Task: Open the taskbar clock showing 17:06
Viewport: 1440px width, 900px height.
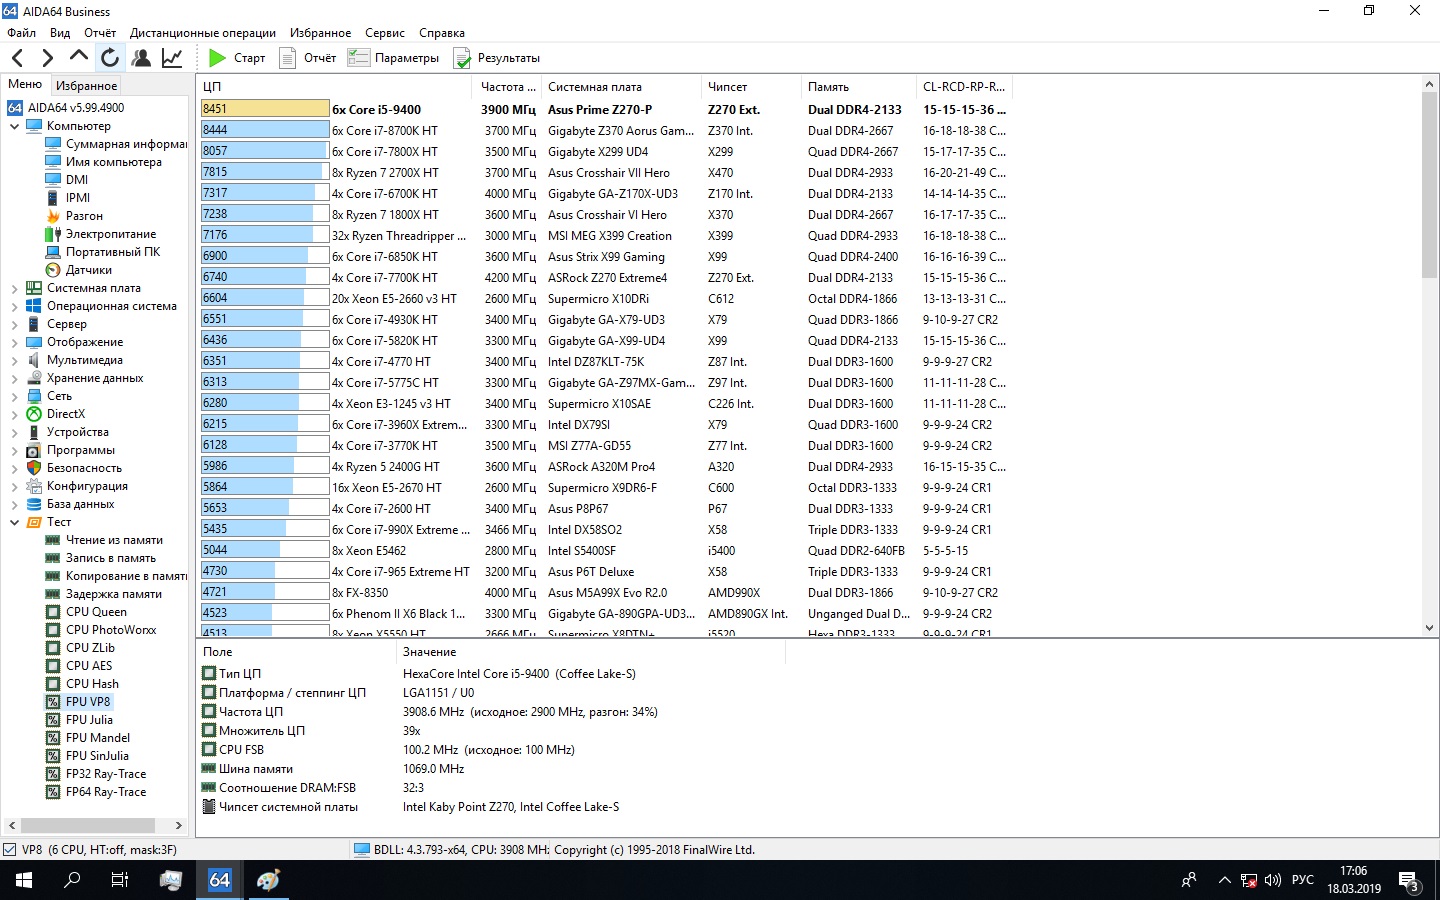Action: [x=1354, y=880]
